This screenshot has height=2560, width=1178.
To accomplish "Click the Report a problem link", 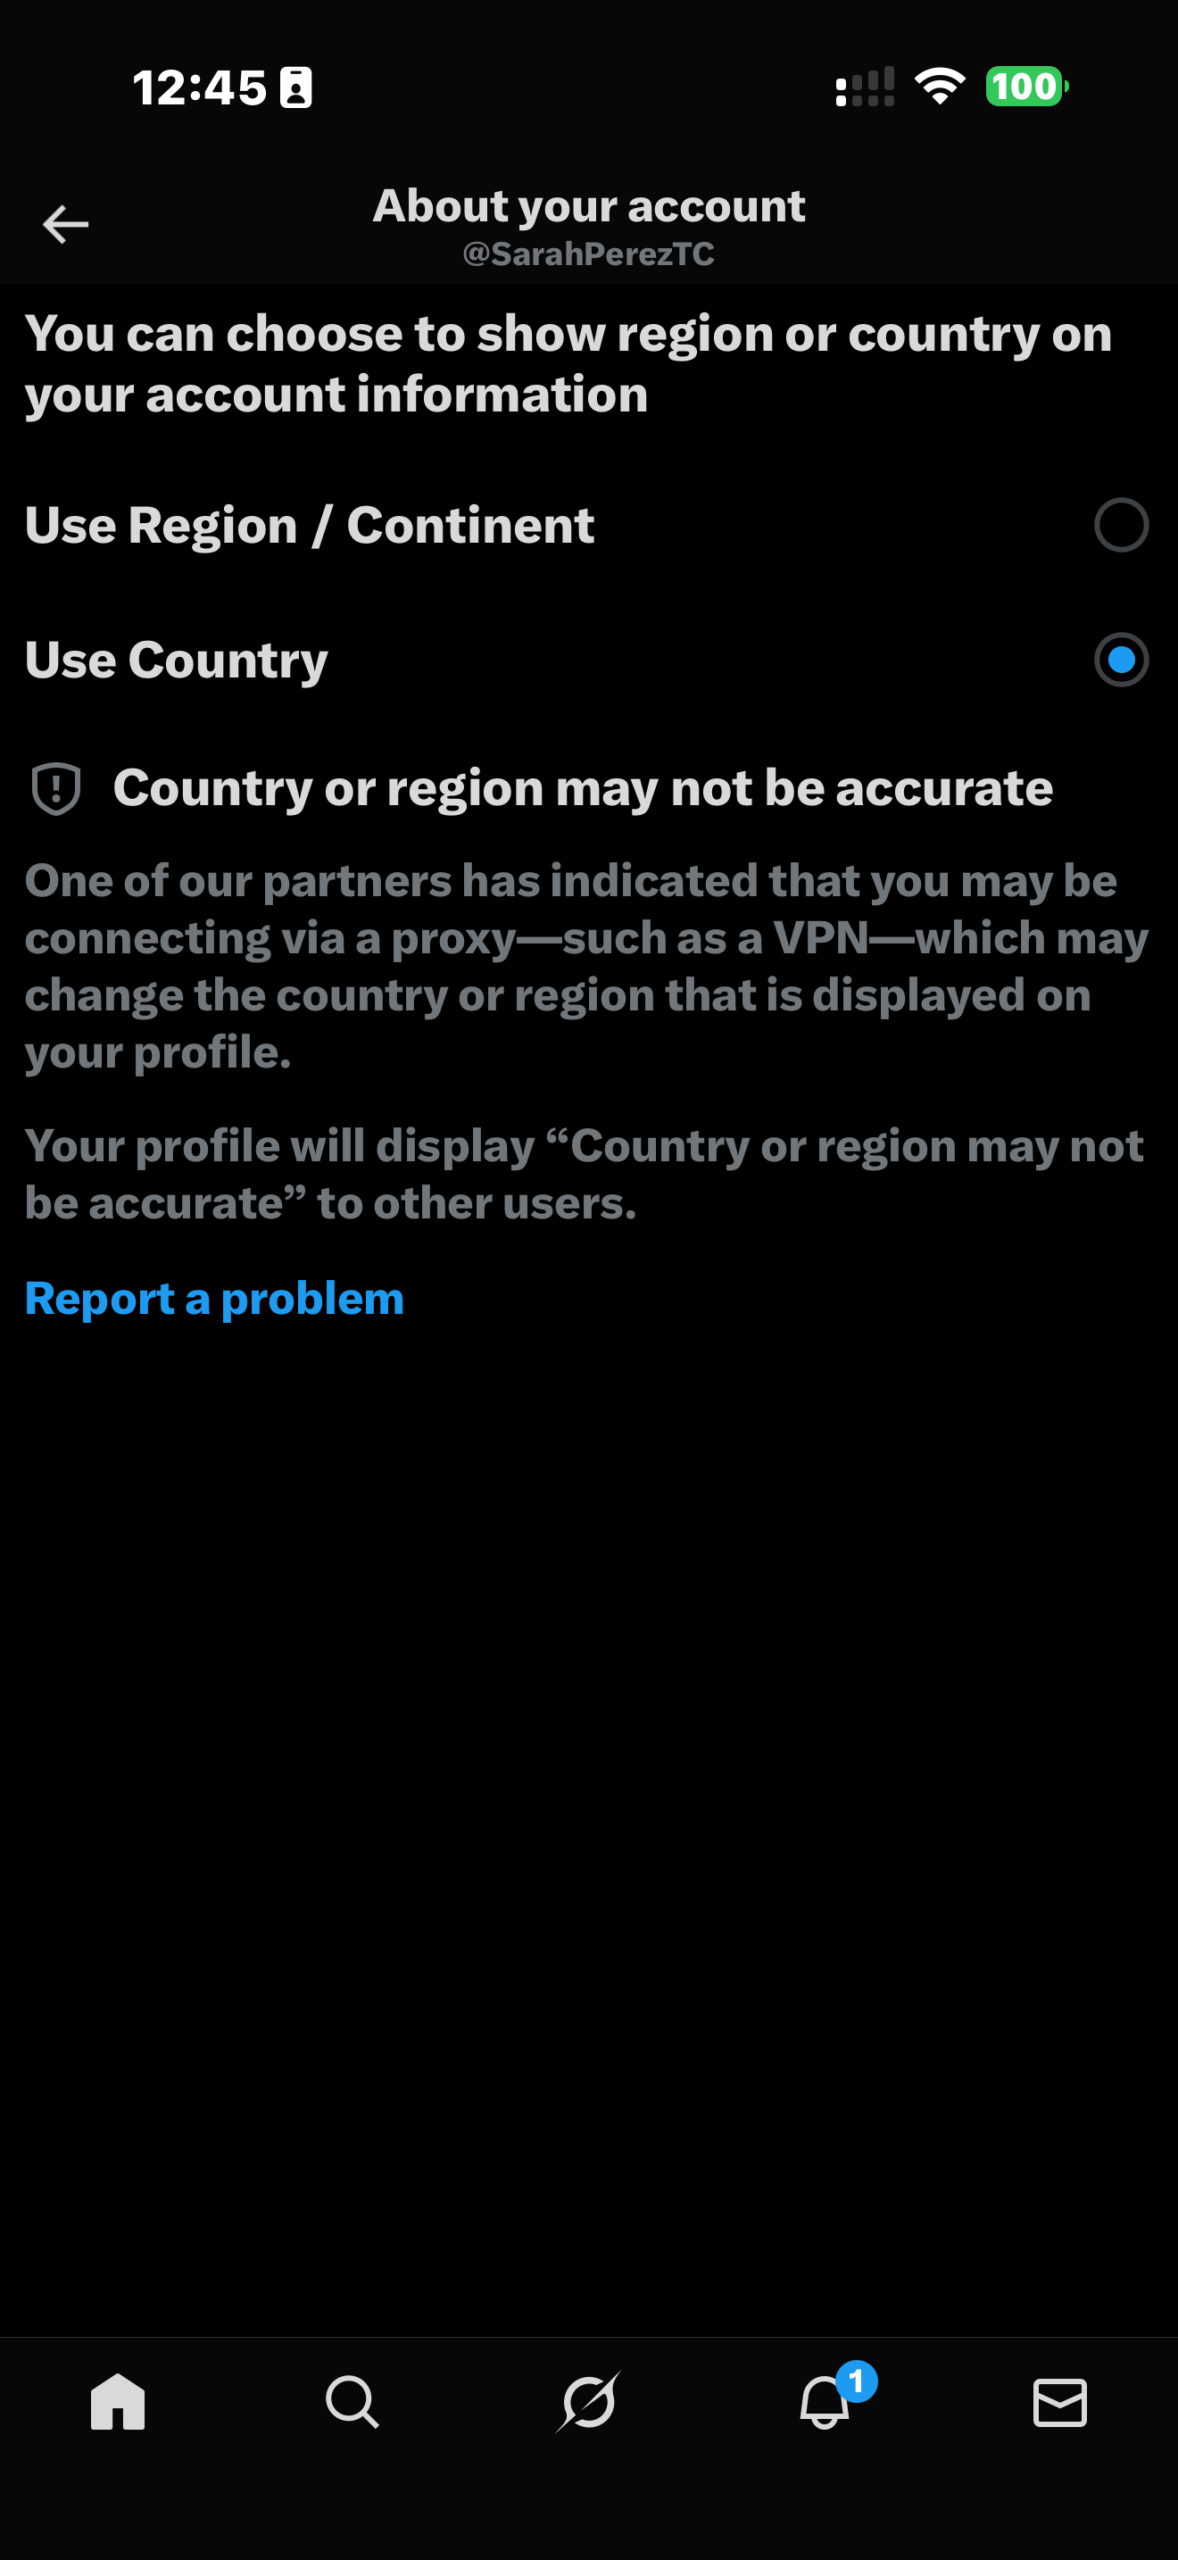I will (214, 1298).
